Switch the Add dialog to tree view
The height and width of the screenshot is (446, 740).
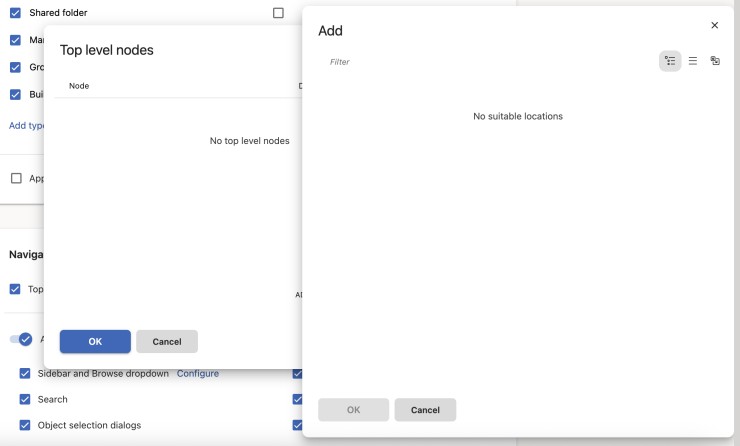pyautogui.click(x=670, y=61)
